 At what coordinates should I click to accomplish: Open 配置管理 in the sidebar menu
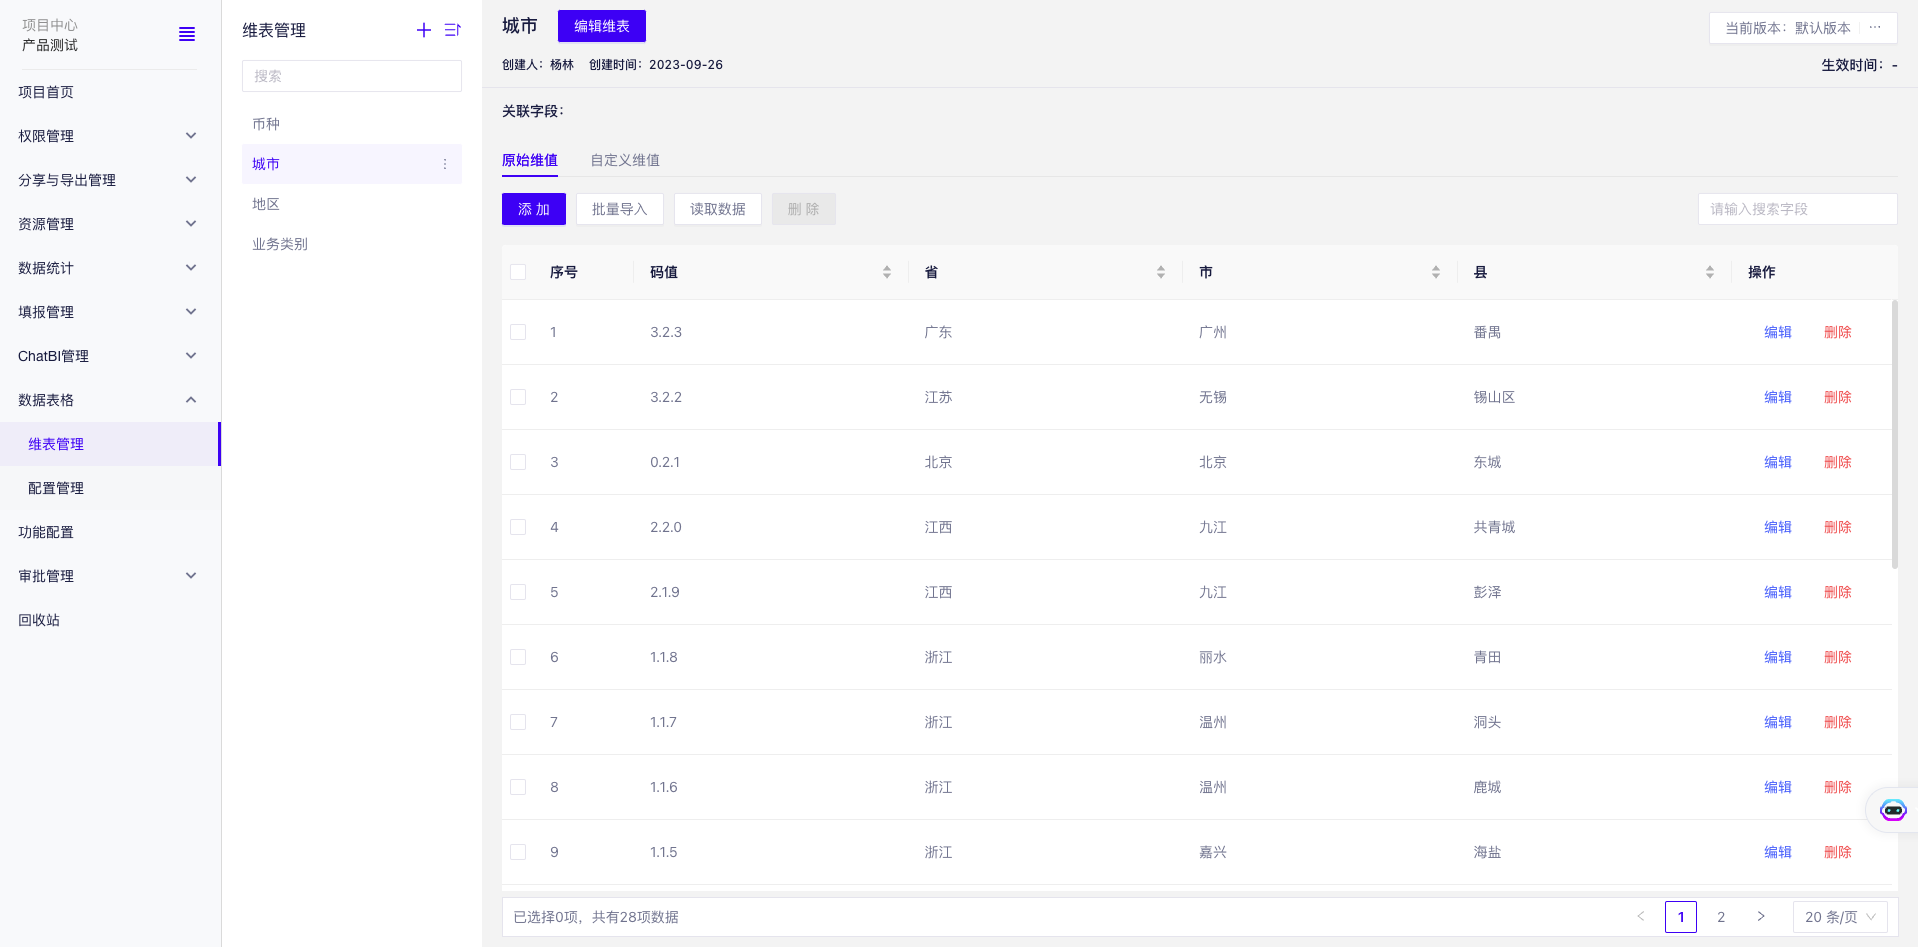[56, 488]
